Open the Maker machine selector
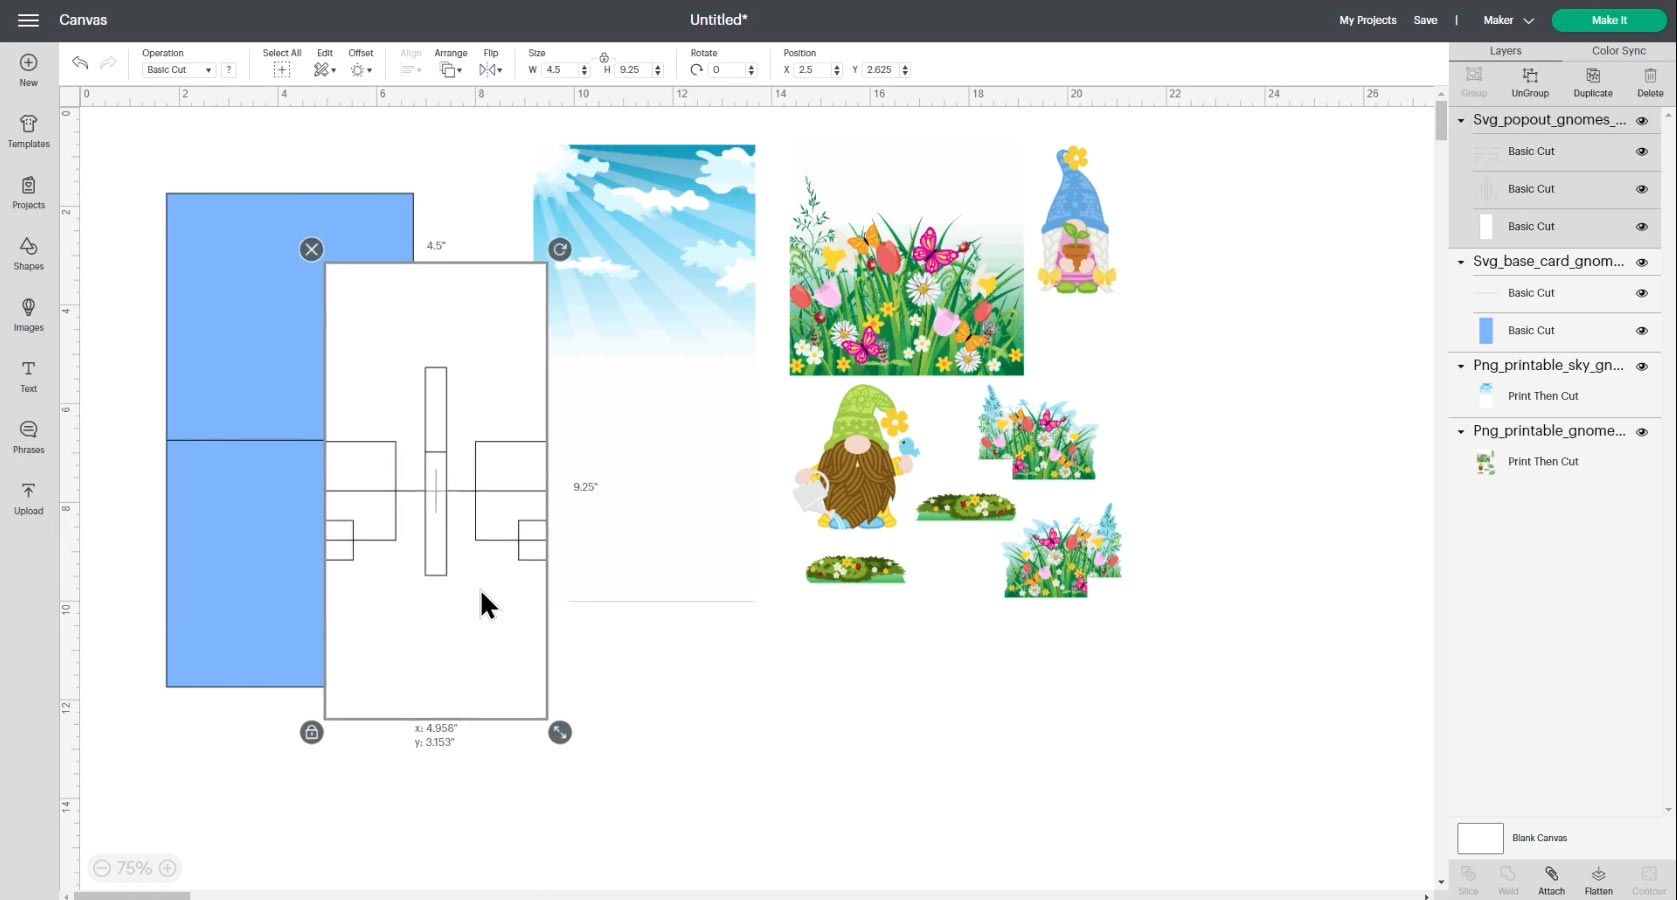The width and height of the screenshot is (1677, 900). (1506, 19)
